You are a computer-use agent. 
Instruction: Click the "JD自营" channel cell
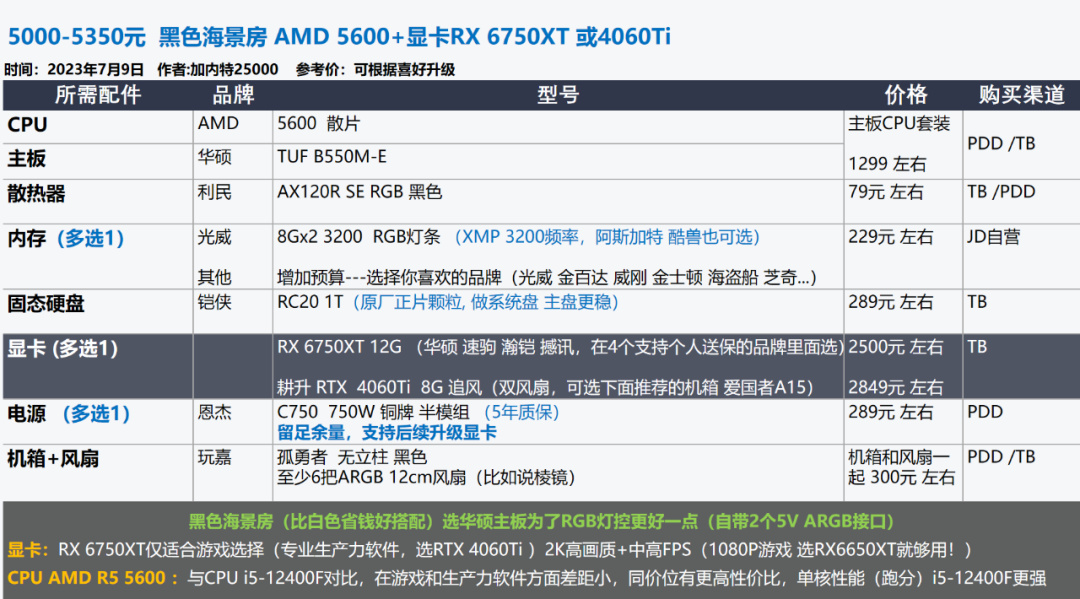(x=993, y=237)
